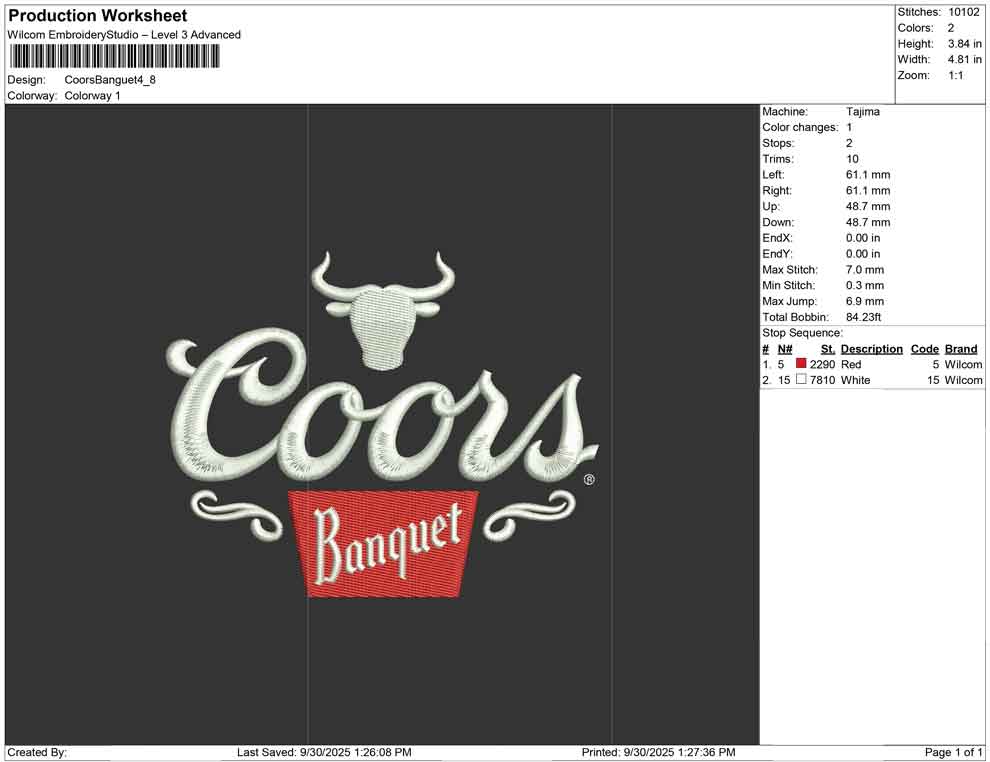
Task: Click the 'Stops:' label
Action: [x=778, y=143]
